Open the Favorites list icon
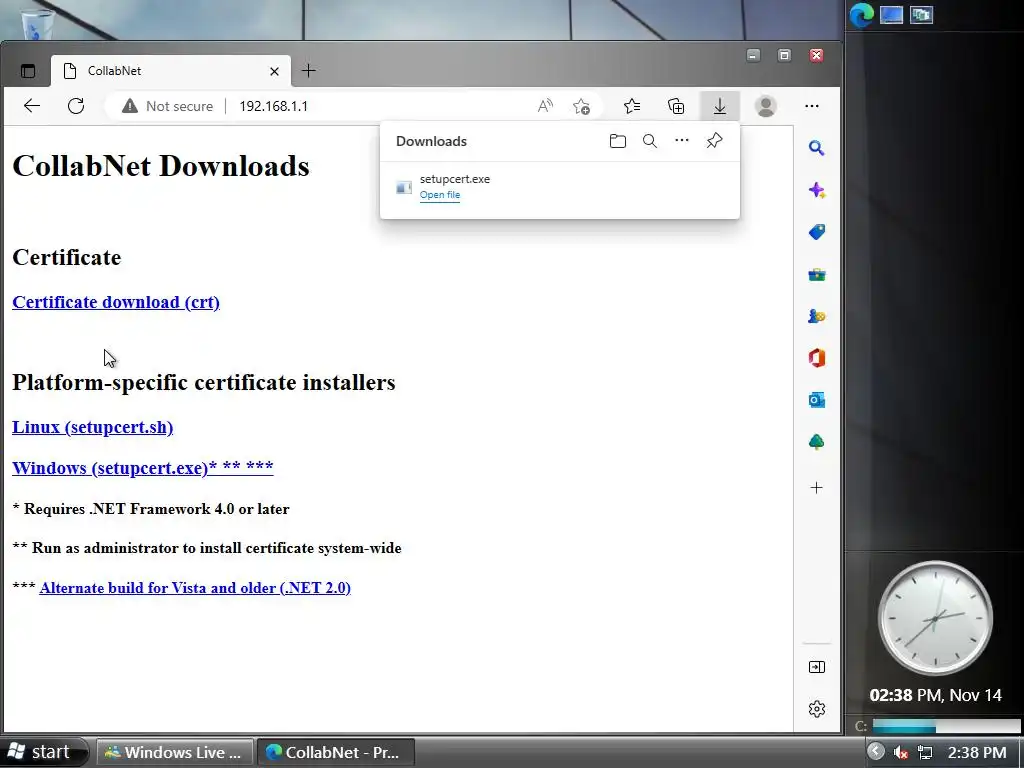The height and width of the screenshot is (768, 1024). click(632, 106)
